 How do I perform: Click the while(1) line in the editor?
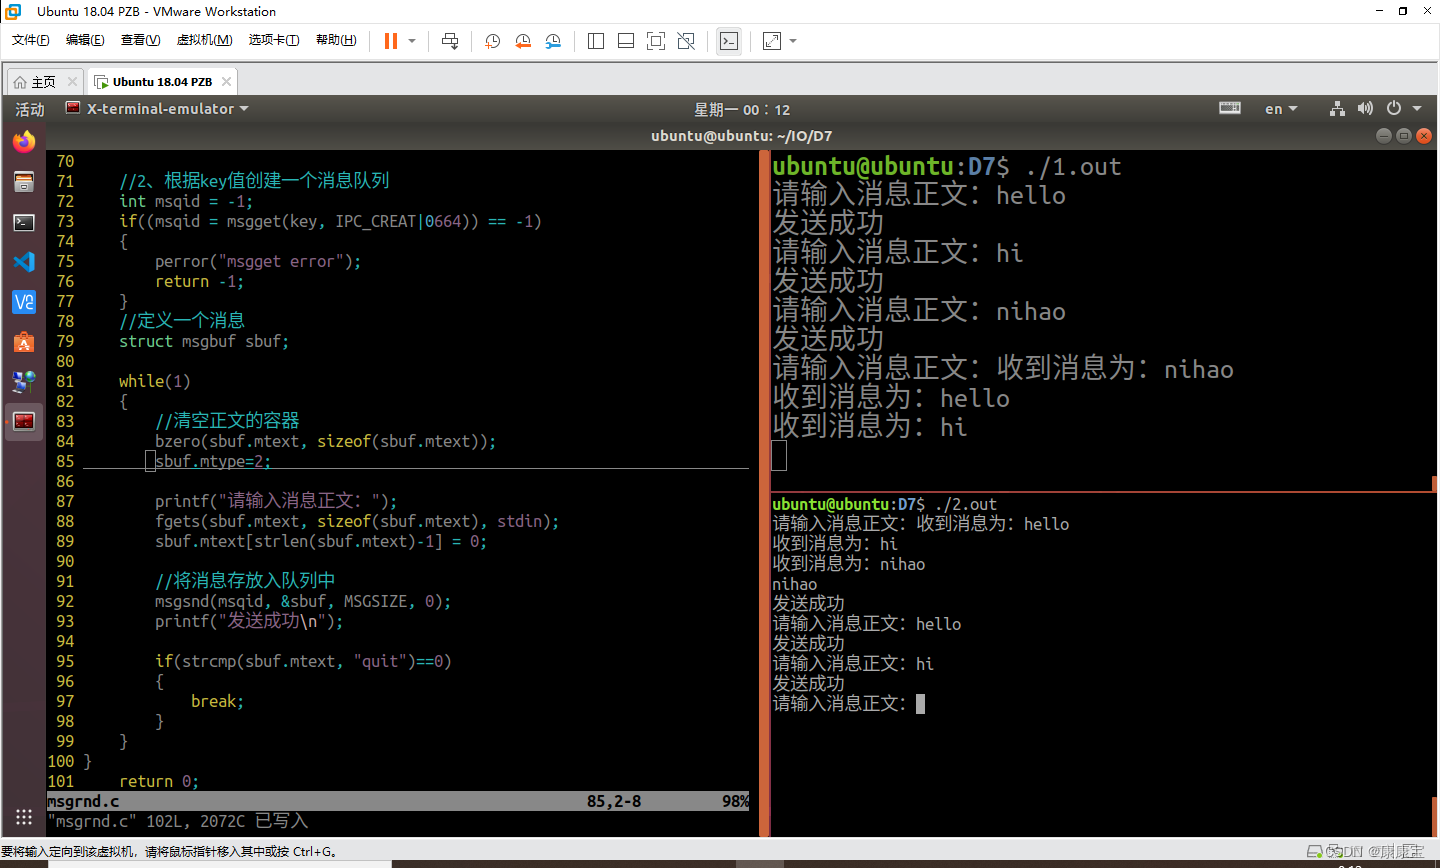coord(154,381)
